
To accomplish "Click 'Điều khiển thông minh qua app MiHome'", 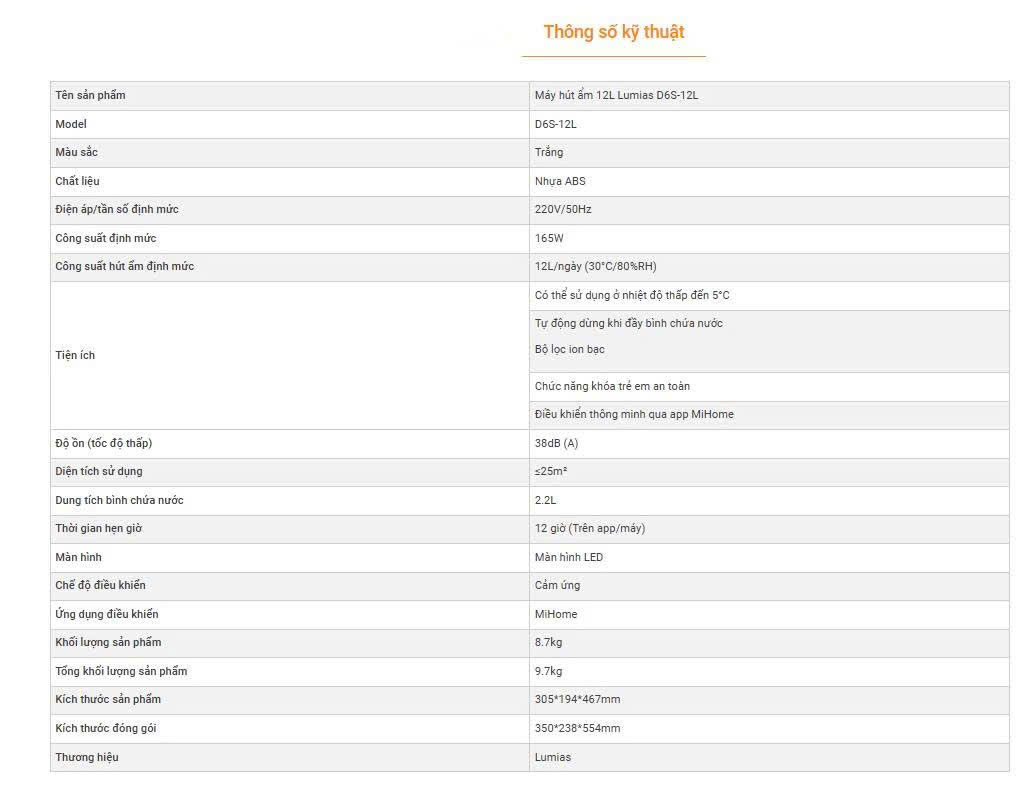I will [634, 415].
